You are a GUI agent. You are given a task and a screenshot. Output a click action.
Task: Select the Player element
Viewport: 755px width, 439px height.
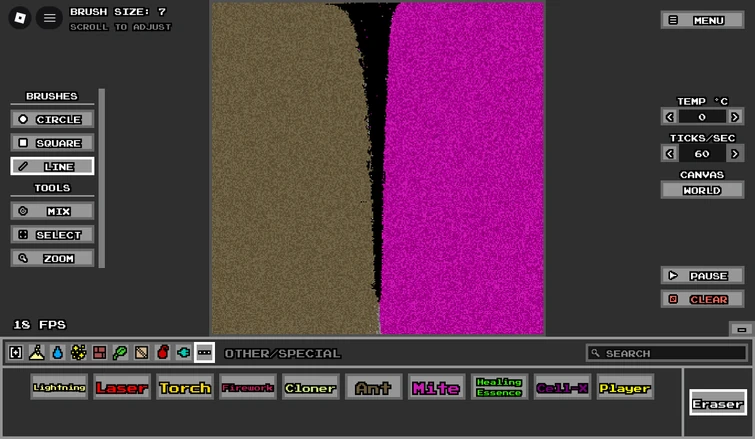coord(625,387)
